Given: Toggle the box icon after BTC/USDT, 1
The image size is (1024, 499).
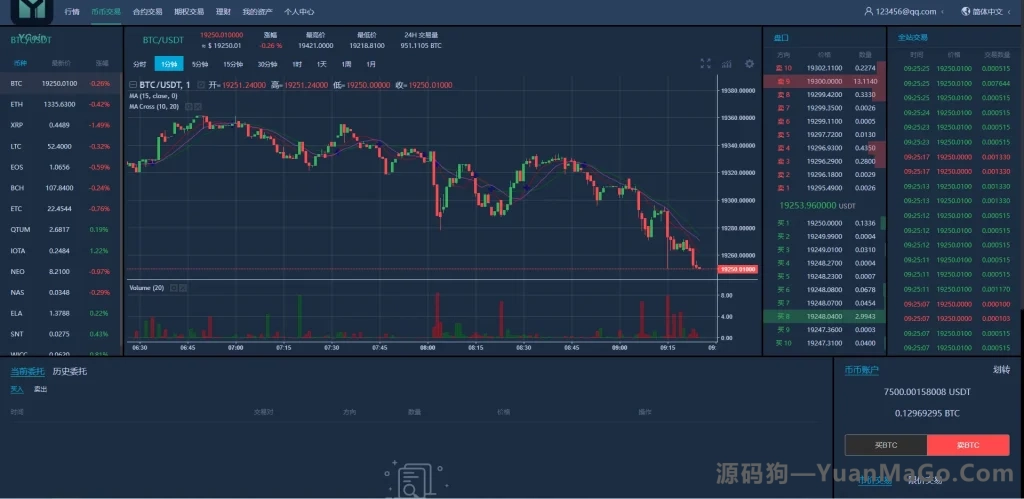Looking at the screenshot, I should tap(201, 85).
